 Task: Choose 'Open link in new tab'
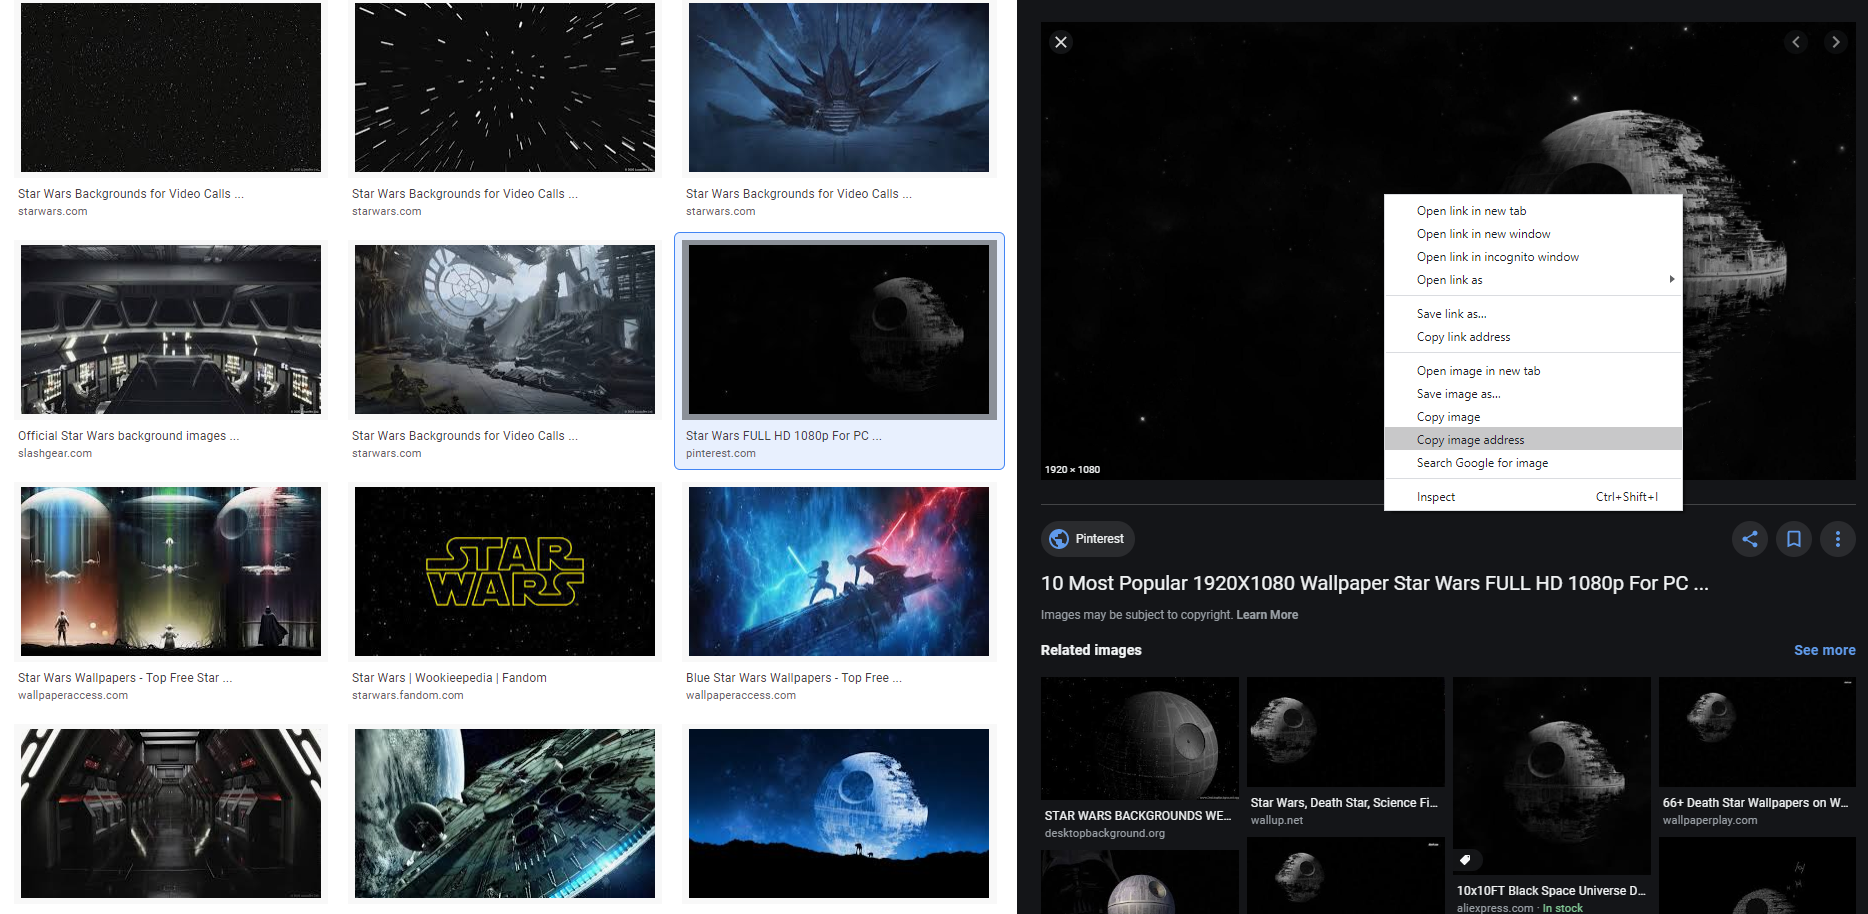click(1533, 211)
